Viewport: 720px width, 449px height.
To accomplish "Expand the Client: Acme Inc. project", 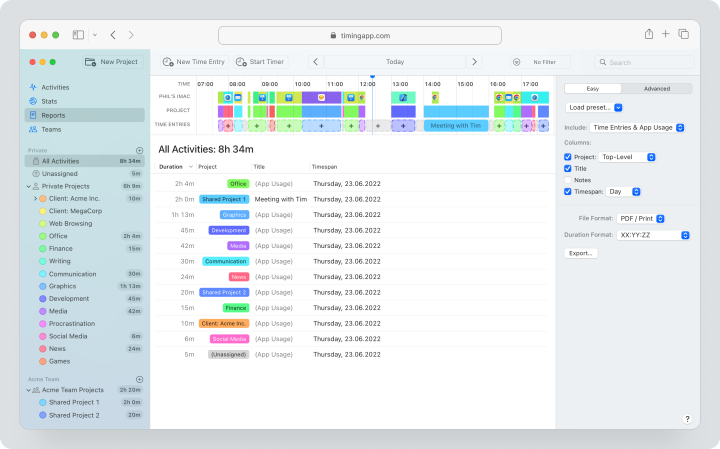I will [x=35, y=199].
